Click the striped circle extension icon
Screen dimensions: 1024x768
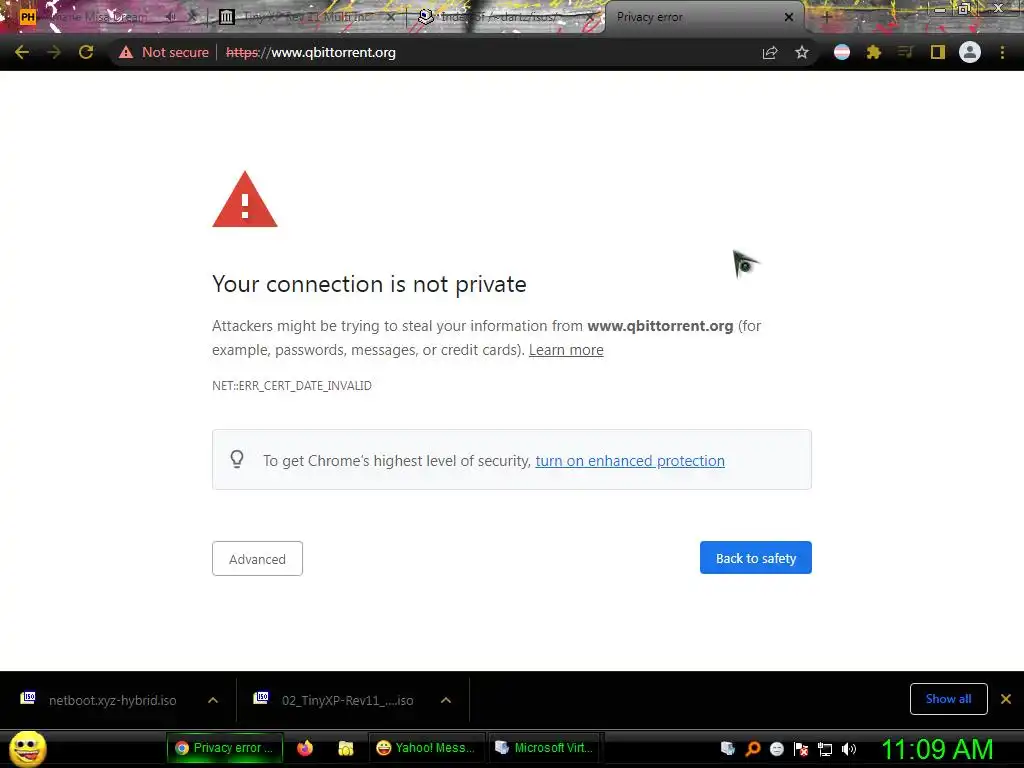842,52
